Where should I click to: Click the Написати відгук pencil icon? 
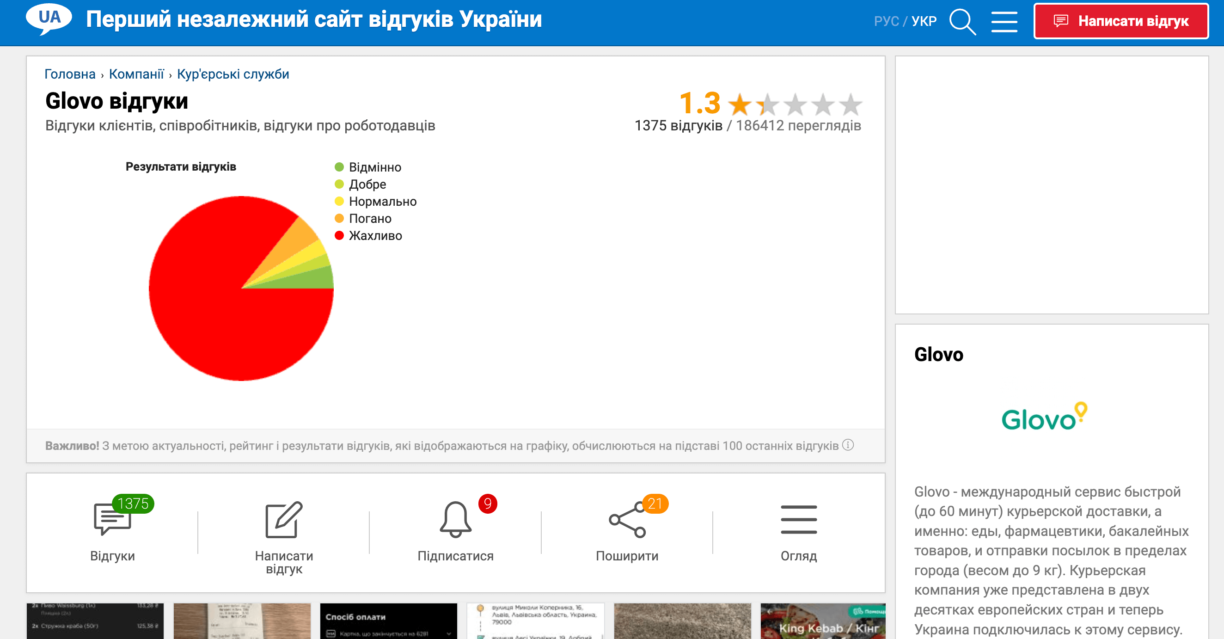(x=284, y=519)
